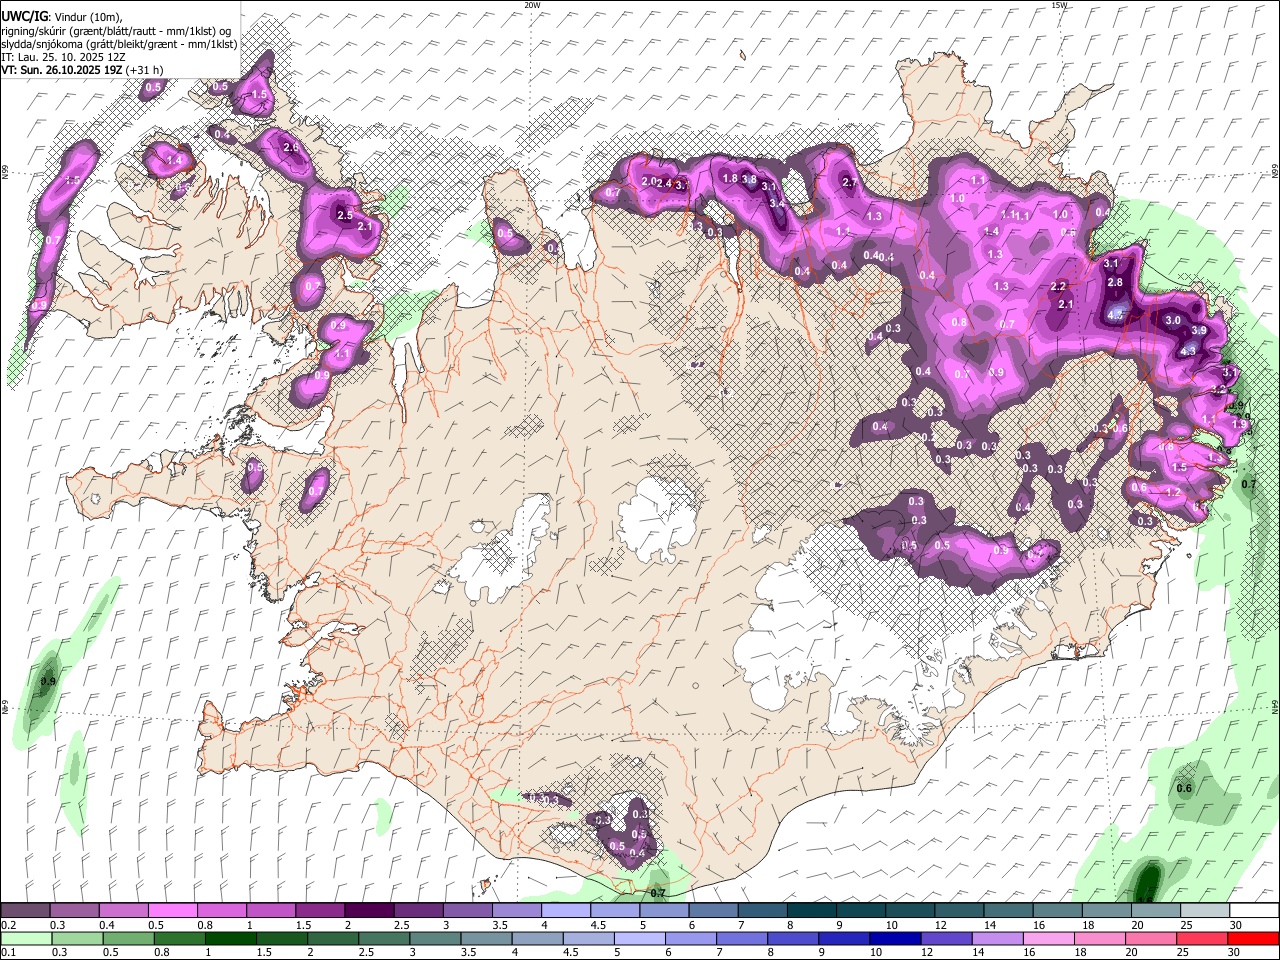Click the 4.3 snowfall value on the map
The image size is (1280, 960).
pyautogui.click(x=1188, y=351)
